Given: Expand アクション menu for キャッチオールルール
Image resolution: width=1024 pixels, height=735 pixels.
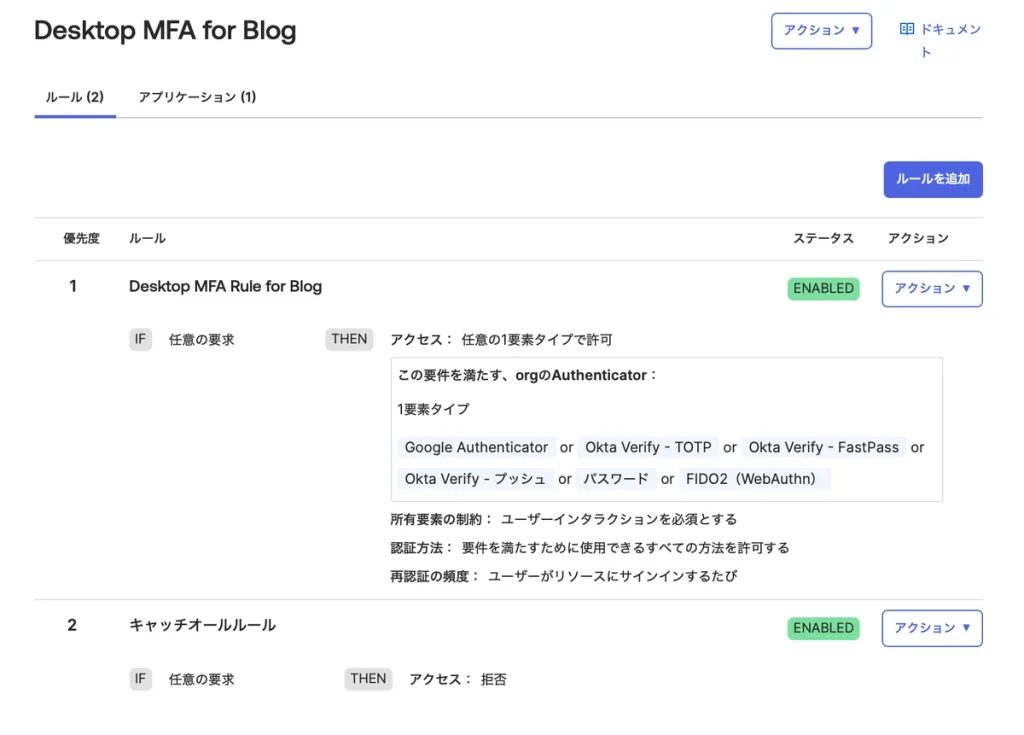Looking at the screenshot, I should 931,628.
